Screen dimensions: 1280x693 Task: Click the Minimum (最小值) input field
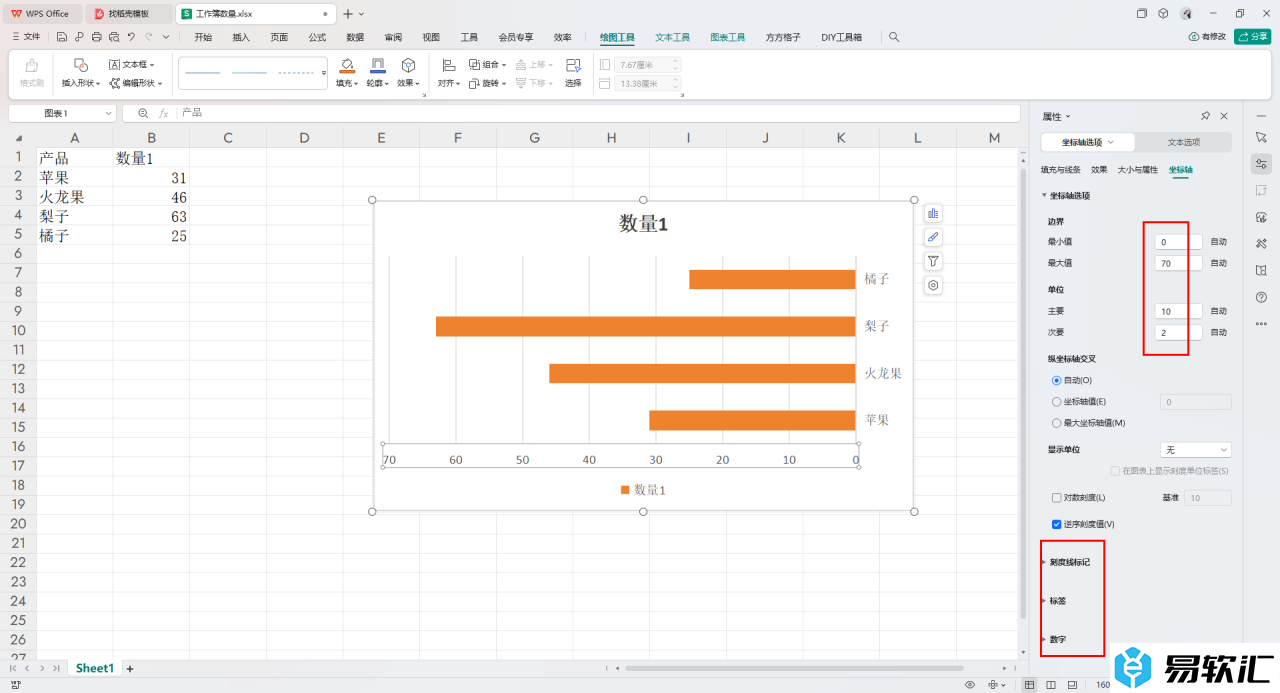tap(1178, 242)
